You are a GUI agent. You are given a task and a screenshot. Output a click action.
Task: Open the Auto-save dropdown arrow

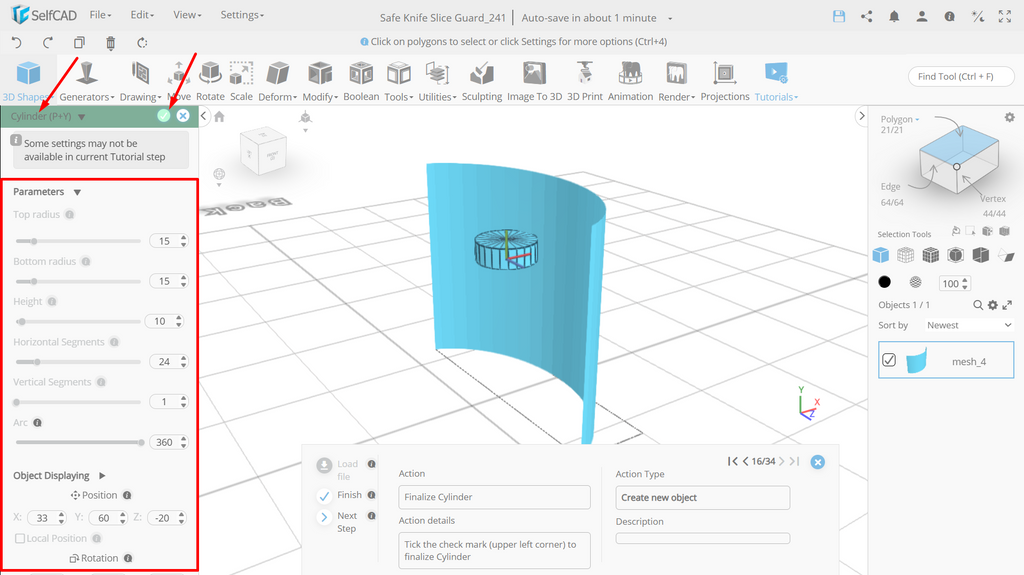pos(670,19)
